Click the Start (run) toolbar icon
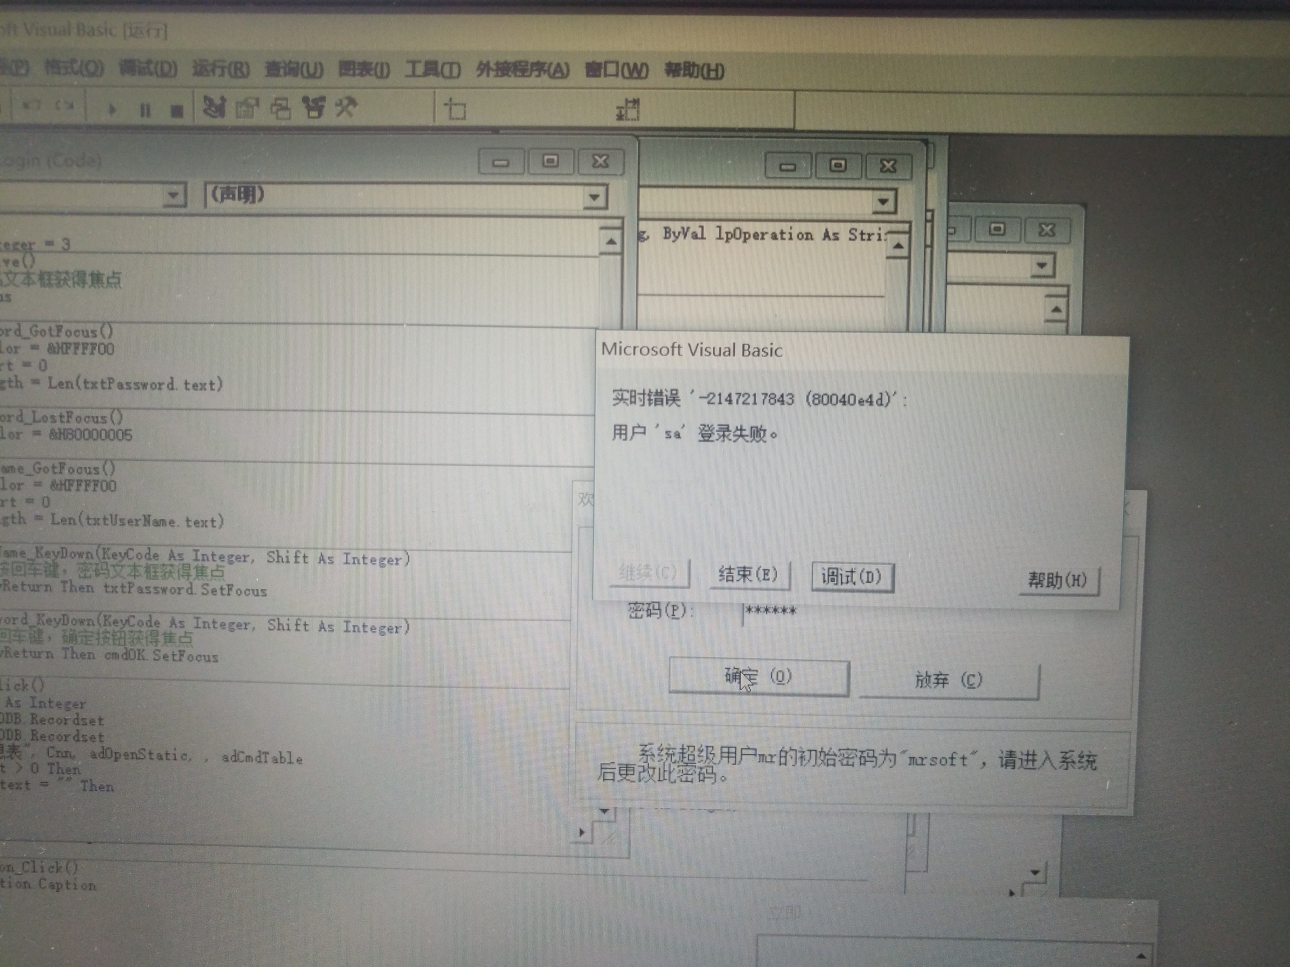The image size is (1290, 967). coord(112,109)
